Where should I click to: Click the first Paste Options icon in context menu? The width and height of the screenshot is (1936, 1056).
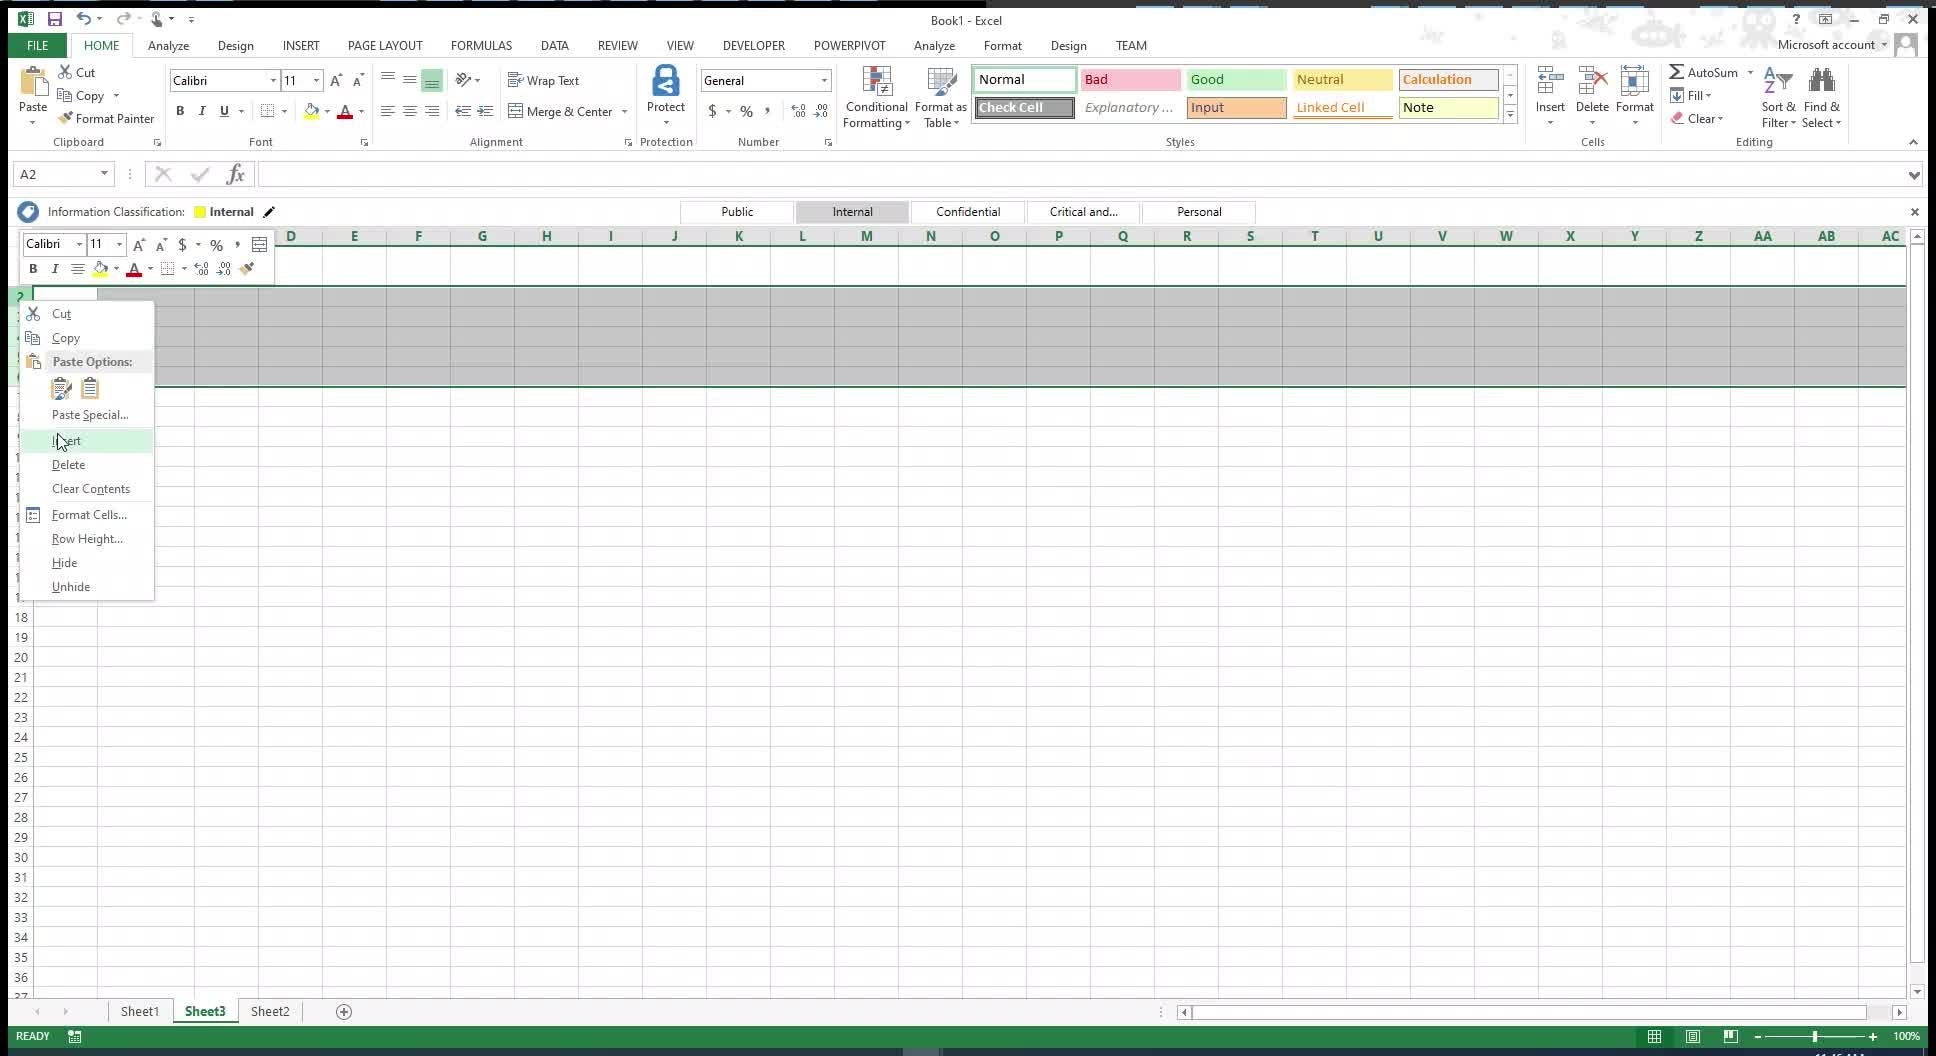click(61, 389)
